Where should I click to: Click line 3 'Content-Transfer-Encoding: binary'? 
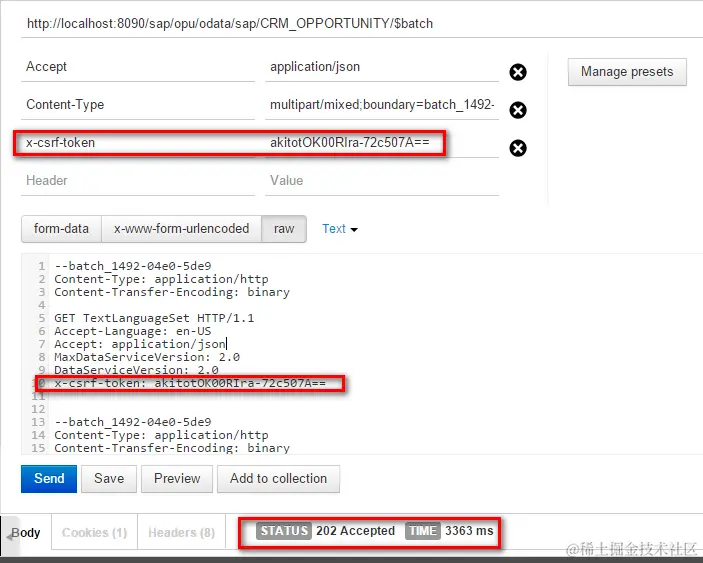172,292
